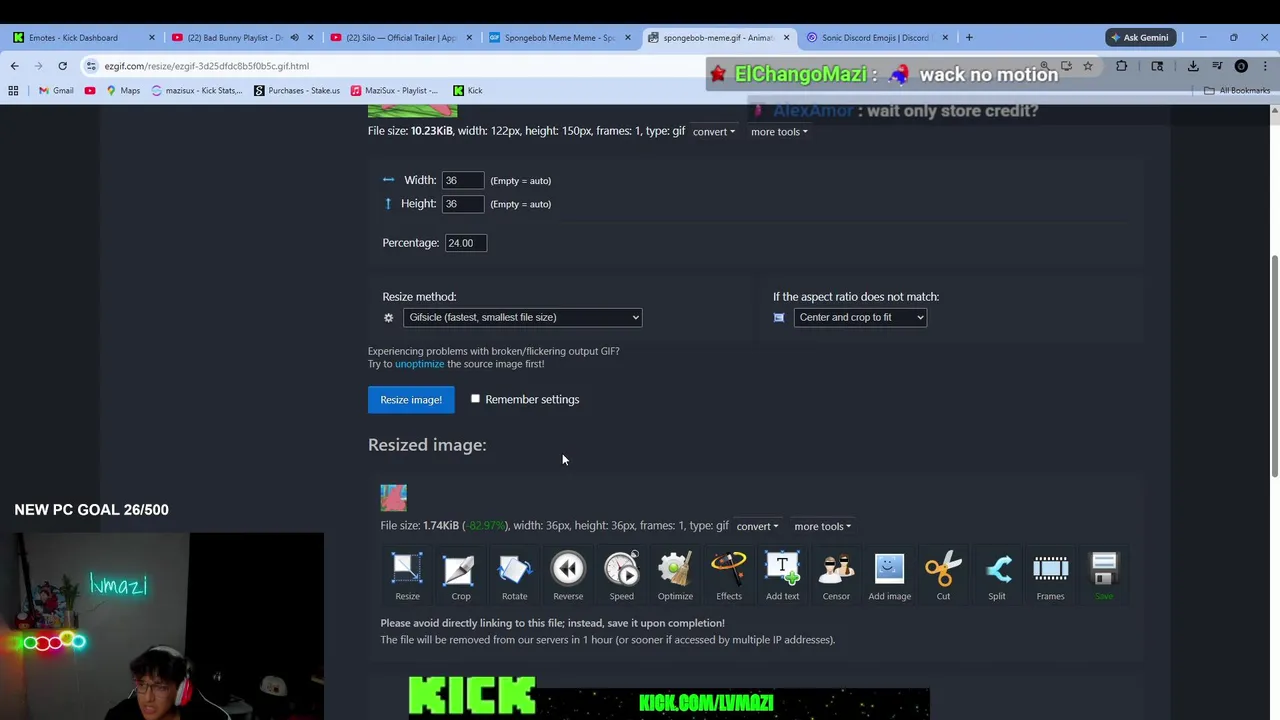Screen dimensions: 1280x720
Task: Go back in browser history
Action: [14, 66]
